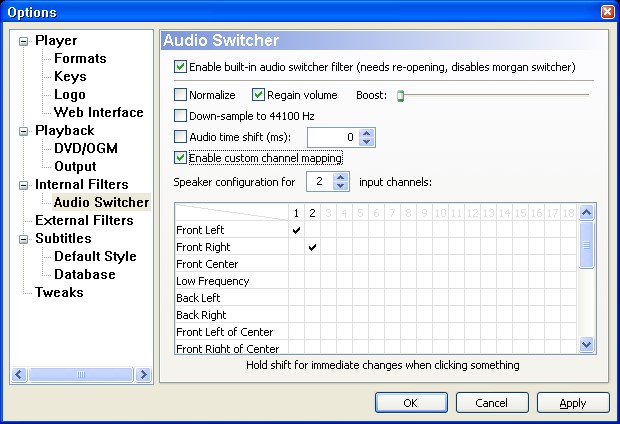Enable the Normalize checkbox

tap(180, 95)
